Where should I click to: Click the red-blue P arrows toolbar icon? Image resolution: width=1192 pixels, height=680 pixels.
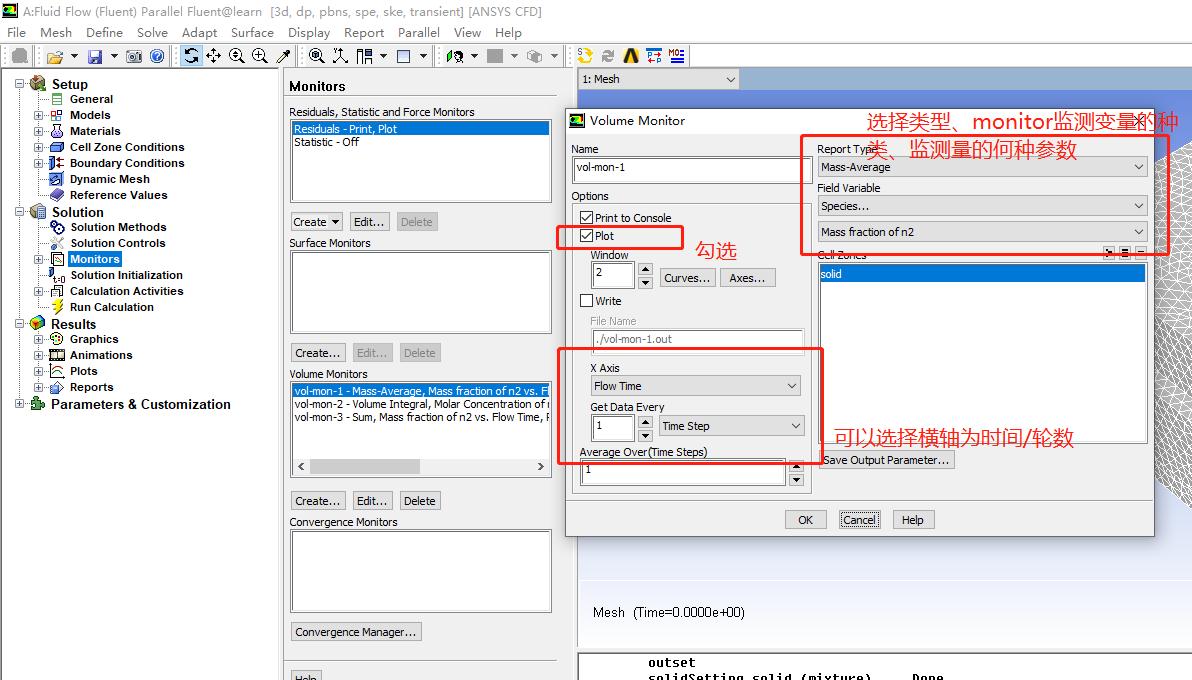click(654, 56)
